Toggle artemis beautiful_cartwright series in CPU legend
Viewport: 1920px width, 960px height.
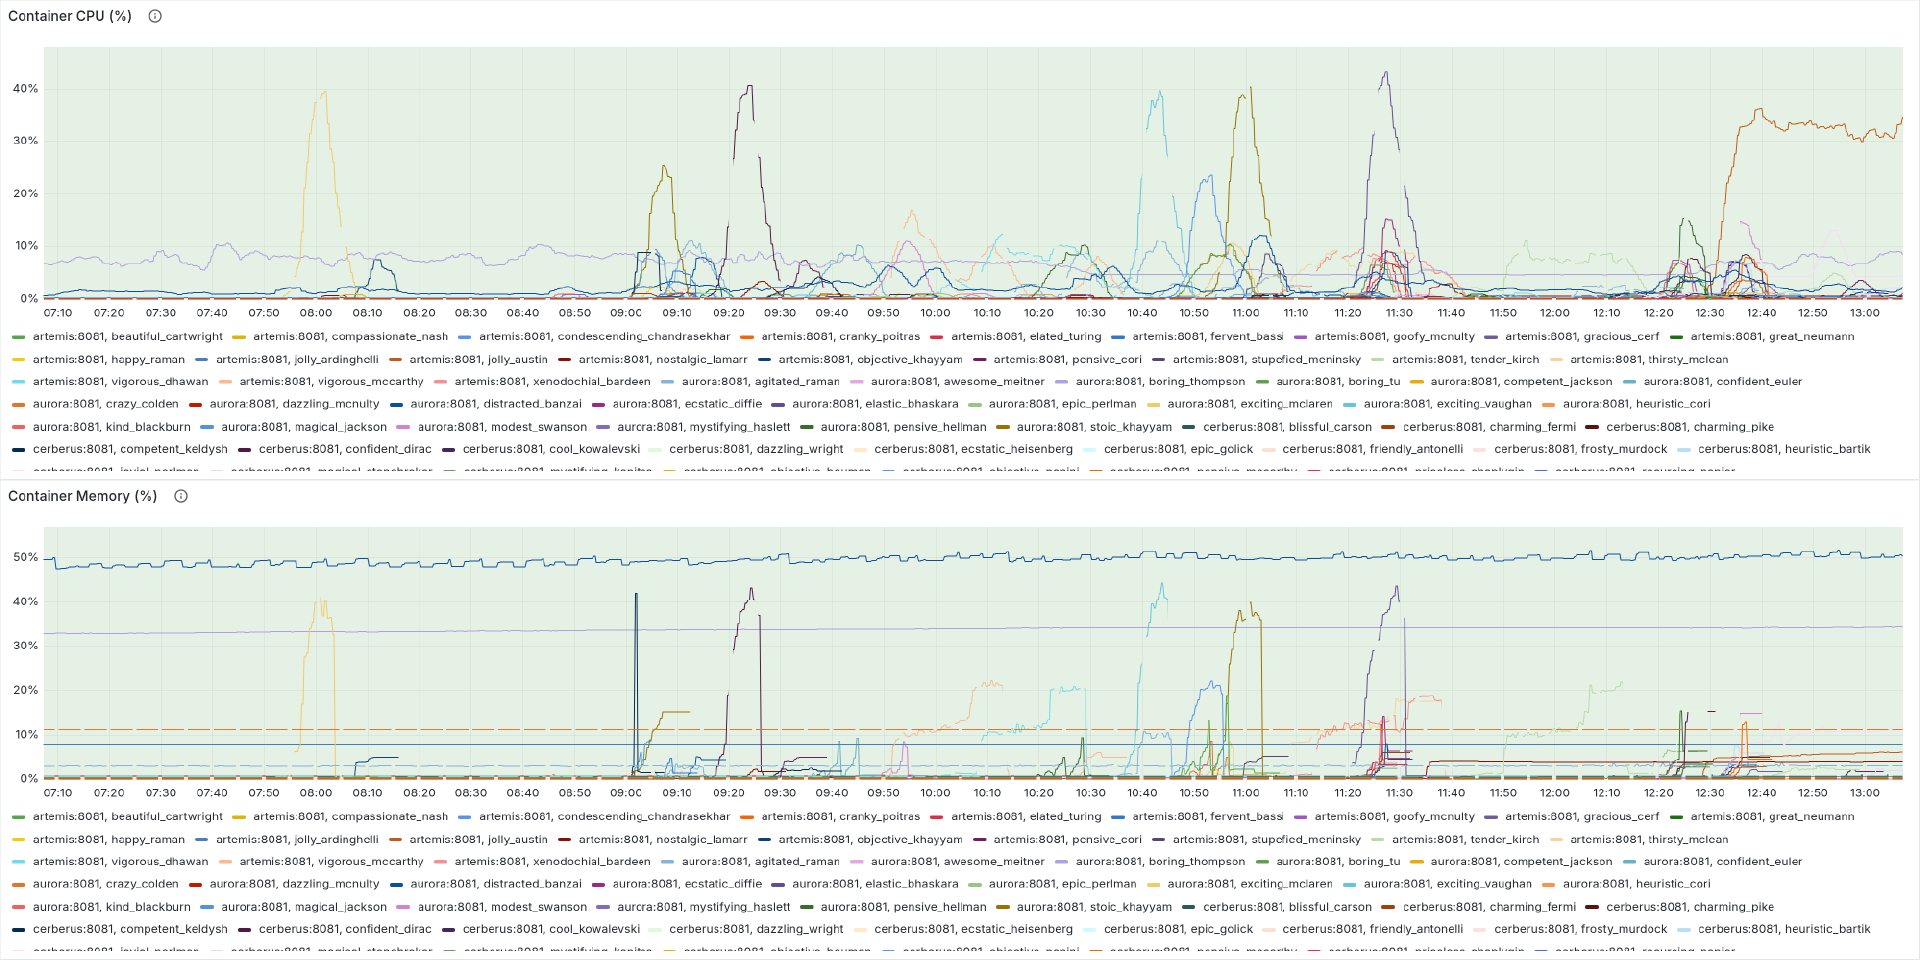pyautogui.click(x=128, y=337)
